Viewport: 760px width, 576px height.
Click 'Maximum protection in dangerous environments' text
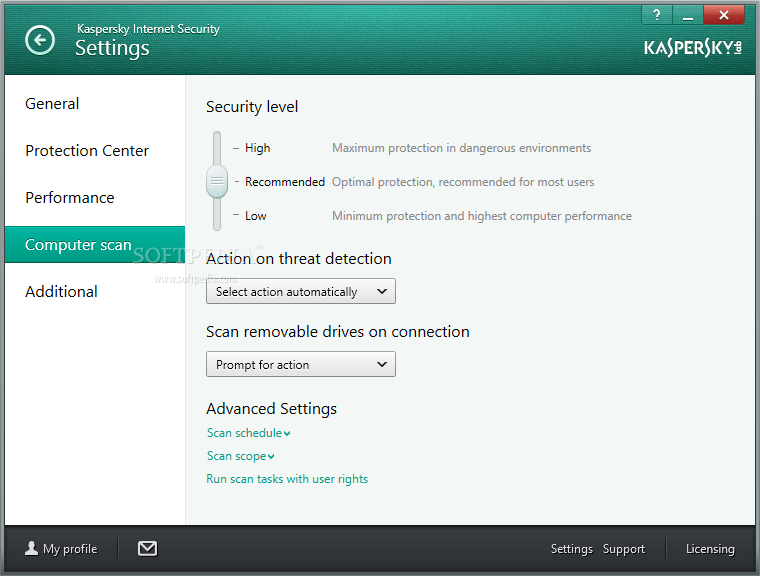coord(461,148)
